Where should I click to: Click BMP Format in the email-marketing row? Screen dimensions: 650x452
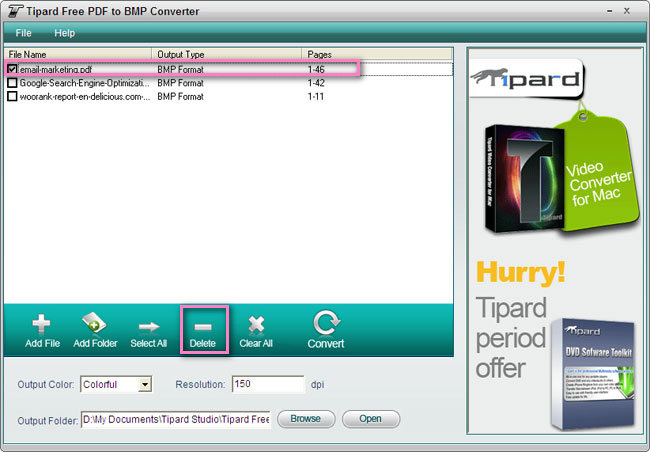click(x=180, y=70)
